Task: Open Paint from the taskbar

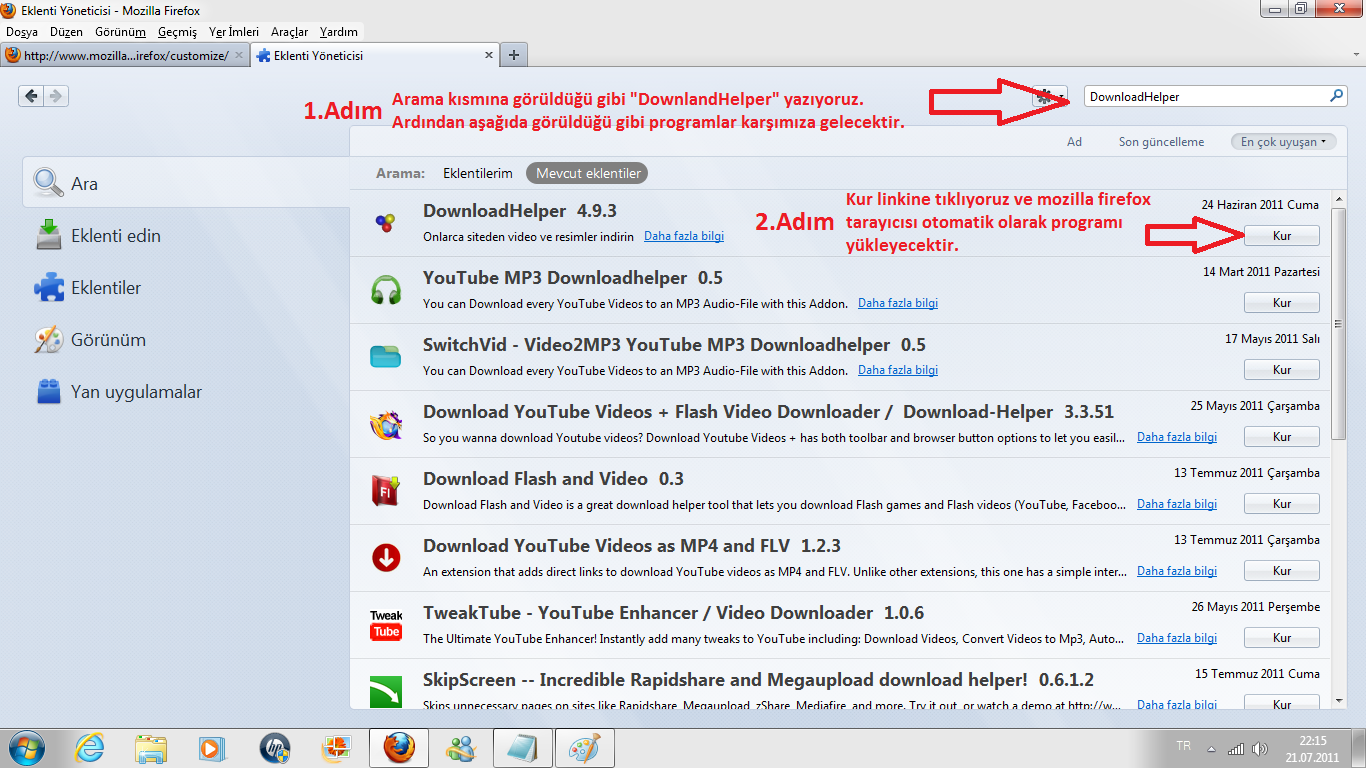Action: [x=583, y=748]
